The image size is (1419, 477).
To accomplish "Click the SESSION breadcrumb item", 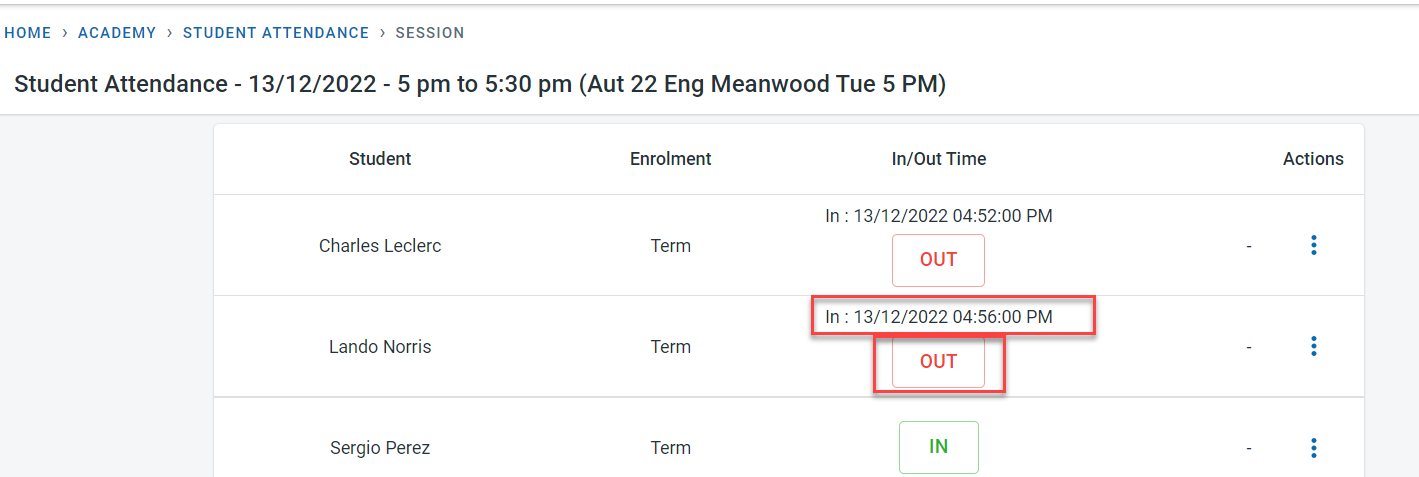I will (x=430, y=33).
